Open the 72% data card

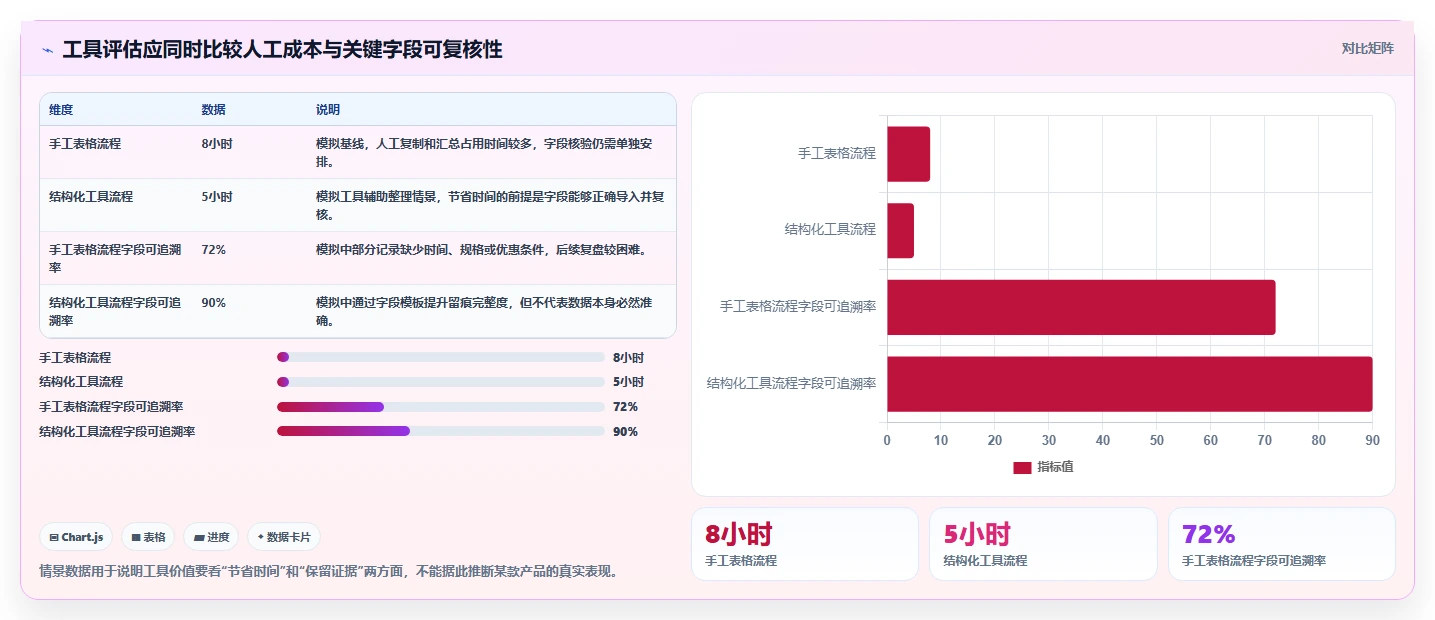(1281, 544)
